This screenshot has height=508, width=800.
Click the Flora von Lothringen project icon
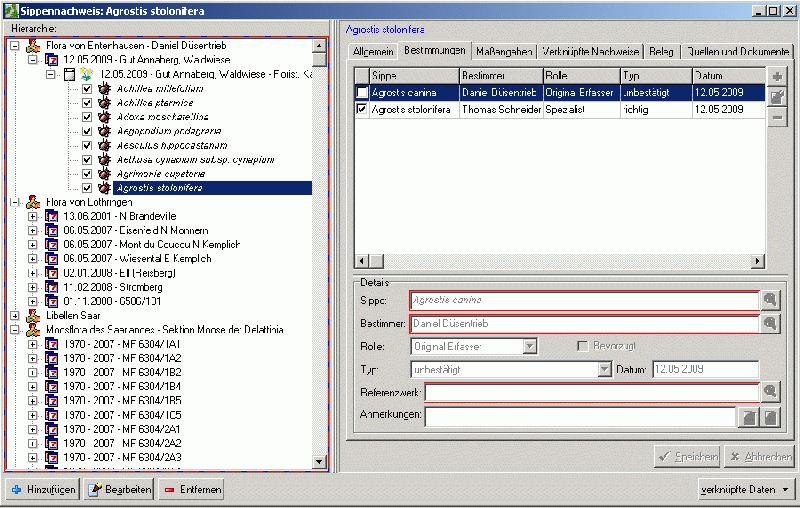33,202
